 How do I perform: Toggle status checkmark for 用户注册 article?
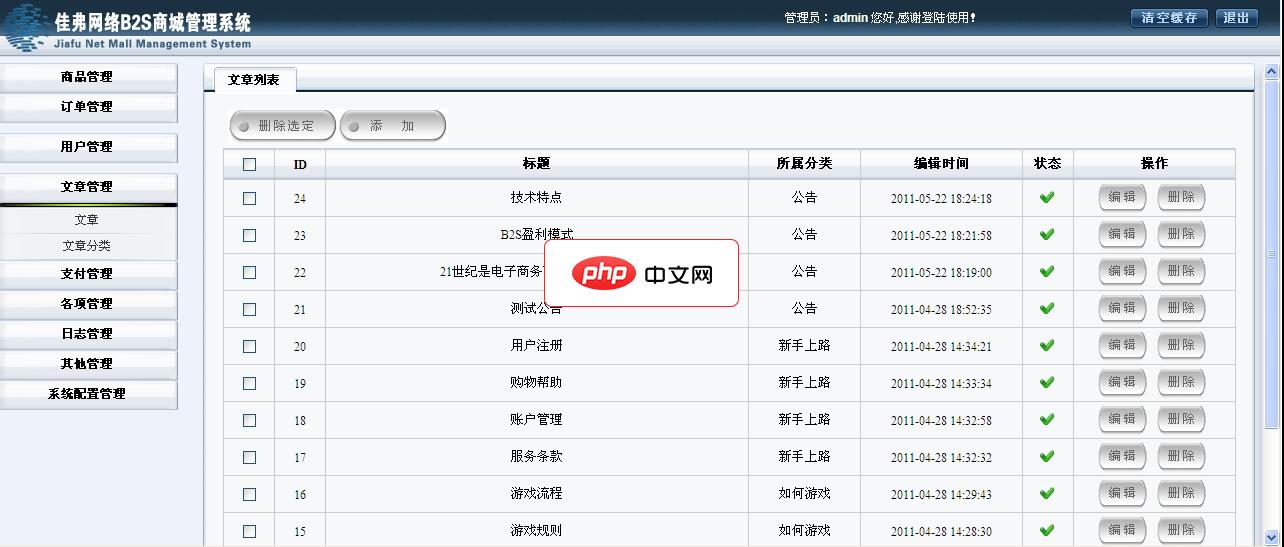tap(1047, 345)
